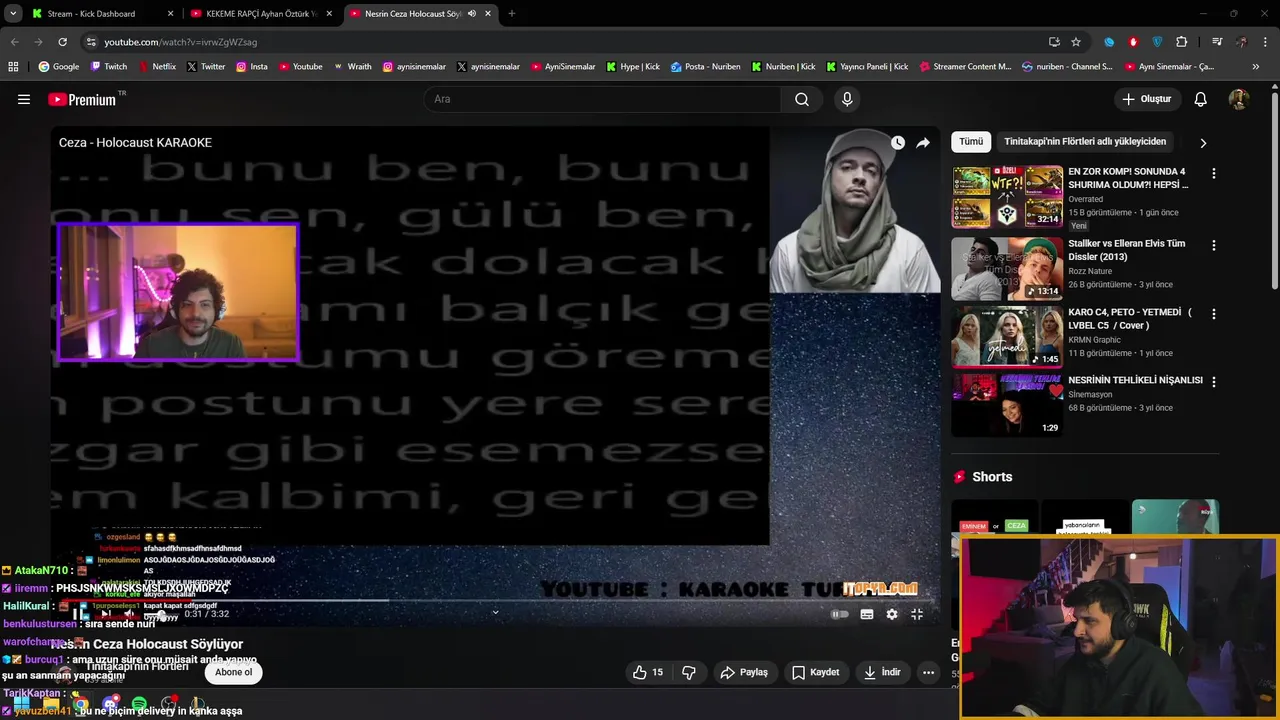
Task: Select the Tümü filter chip
Action: 971,142
